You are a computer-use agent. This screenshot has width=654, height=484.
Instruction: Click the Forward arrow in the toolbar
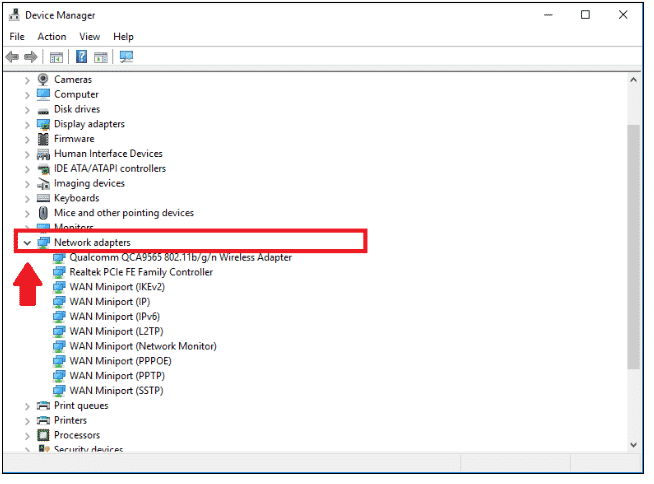pyautogui.click(x=31, y=57)
